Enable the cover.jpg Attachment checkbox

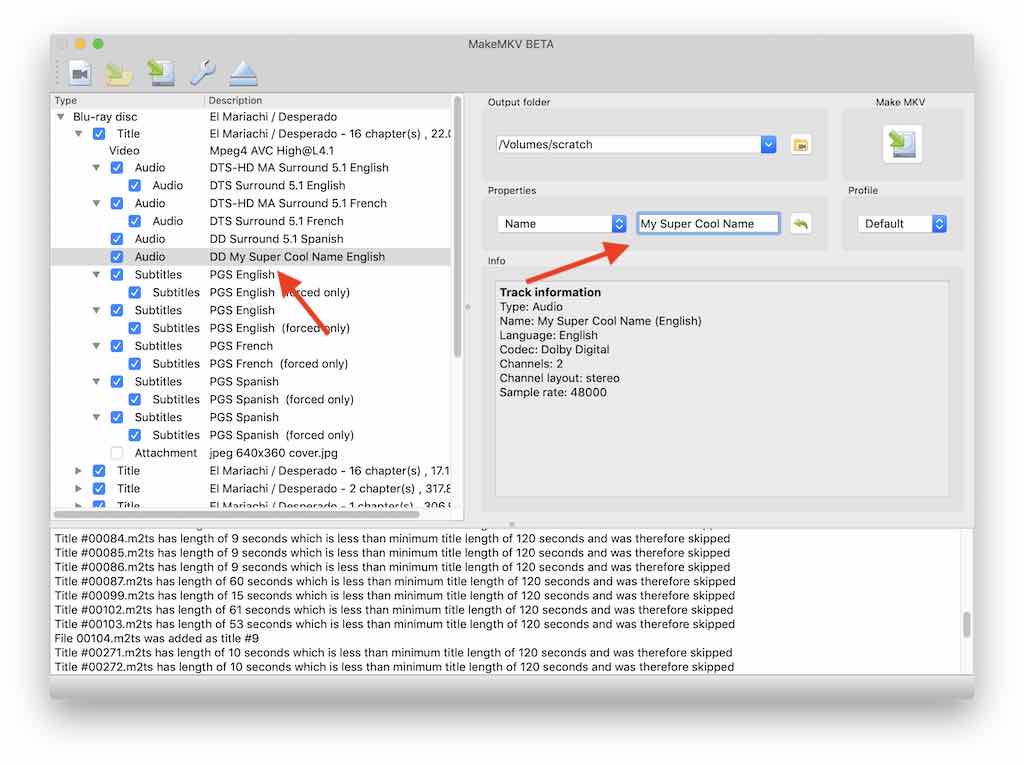(x=117, y=453)
